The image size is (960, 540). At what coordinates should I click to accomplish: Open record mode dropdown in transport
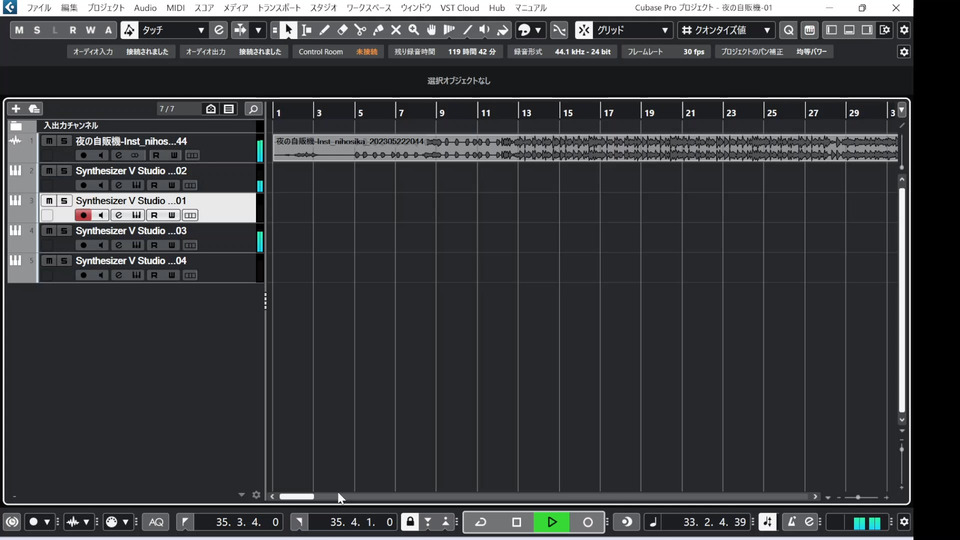click(x=47, y=522)
